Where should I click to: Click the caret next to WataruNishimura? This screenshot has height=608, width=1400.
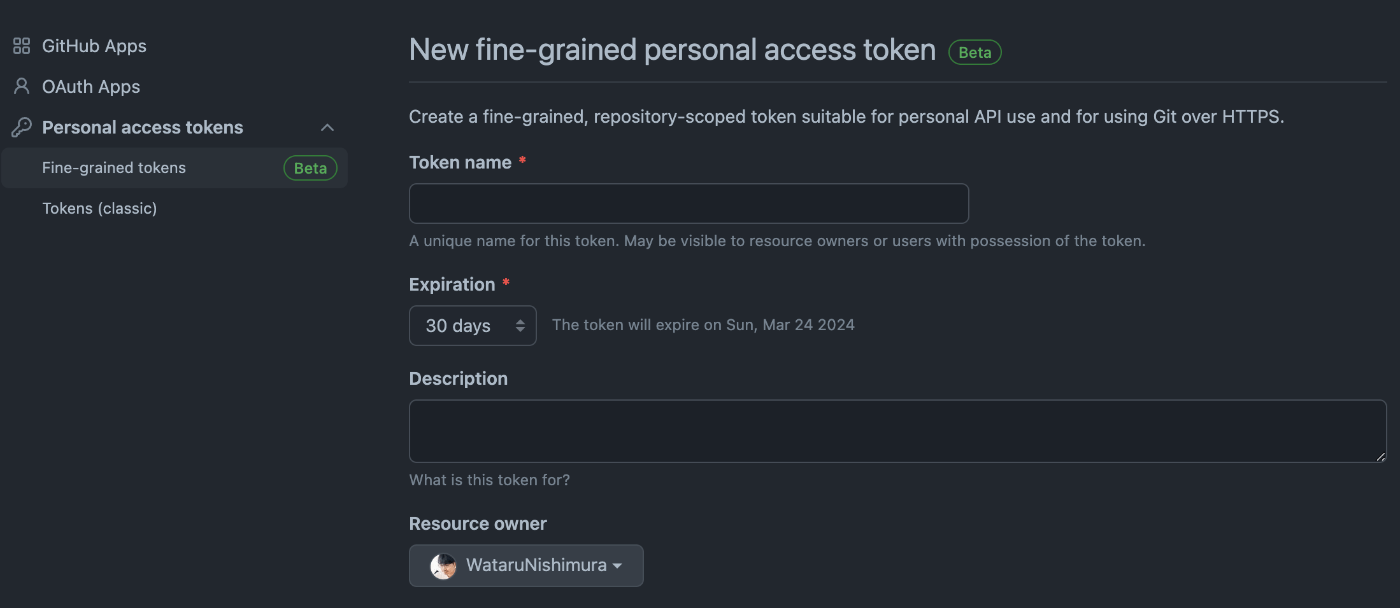(x=617, y=566)
